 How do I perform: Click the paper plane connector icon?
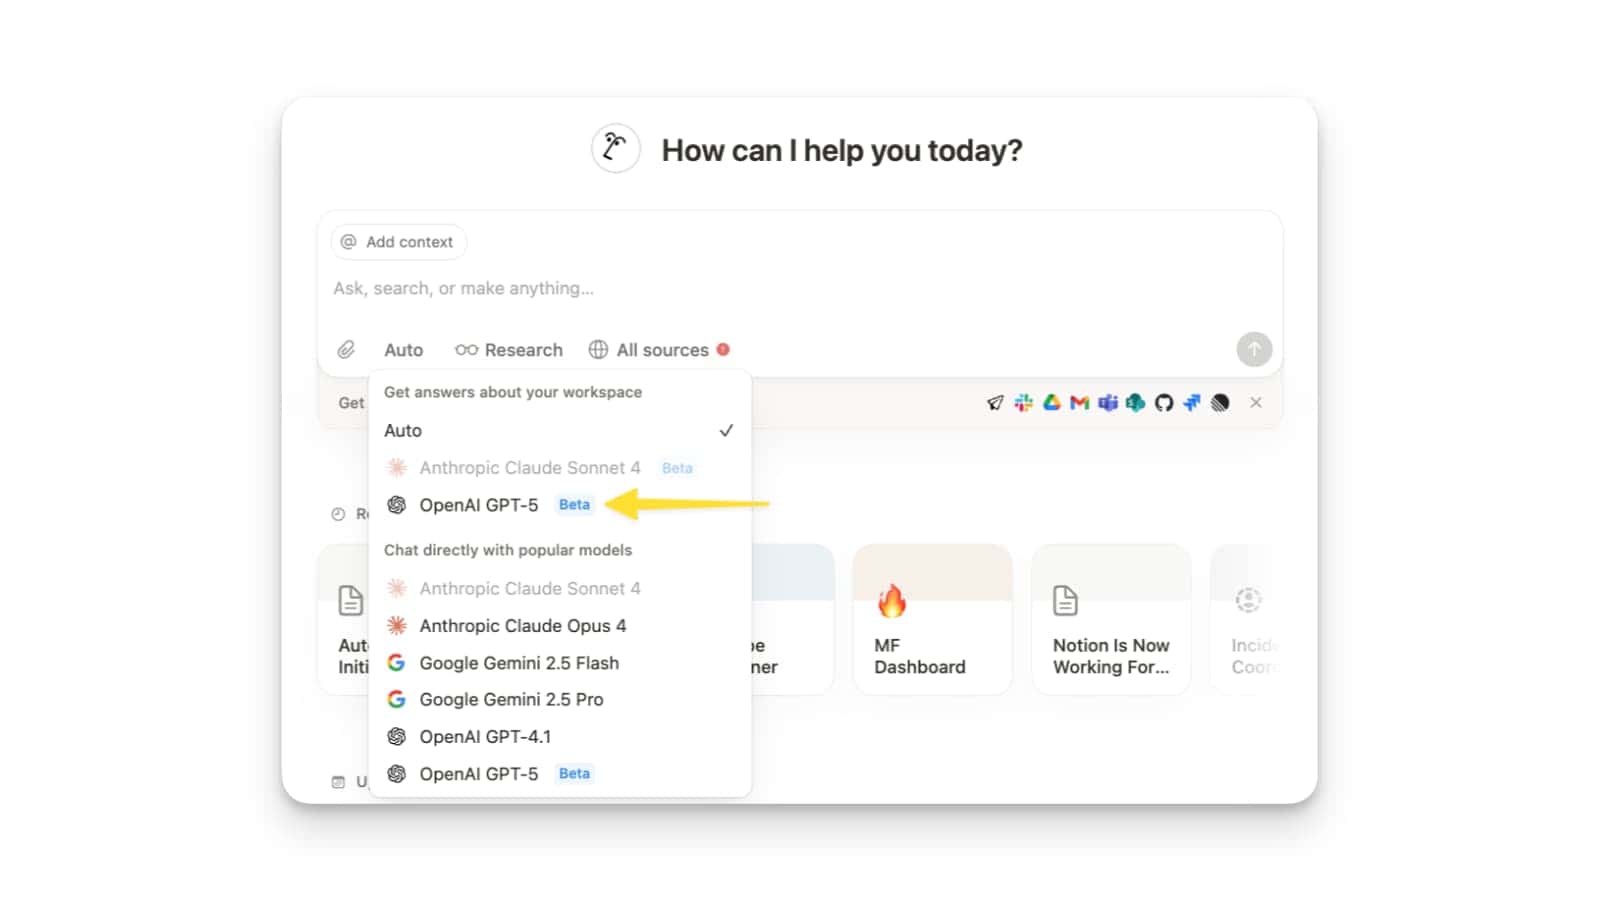995,402
